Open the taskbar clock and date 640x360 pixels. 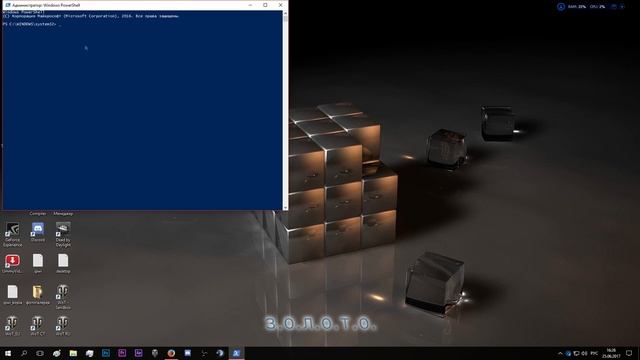coord(611,353)
